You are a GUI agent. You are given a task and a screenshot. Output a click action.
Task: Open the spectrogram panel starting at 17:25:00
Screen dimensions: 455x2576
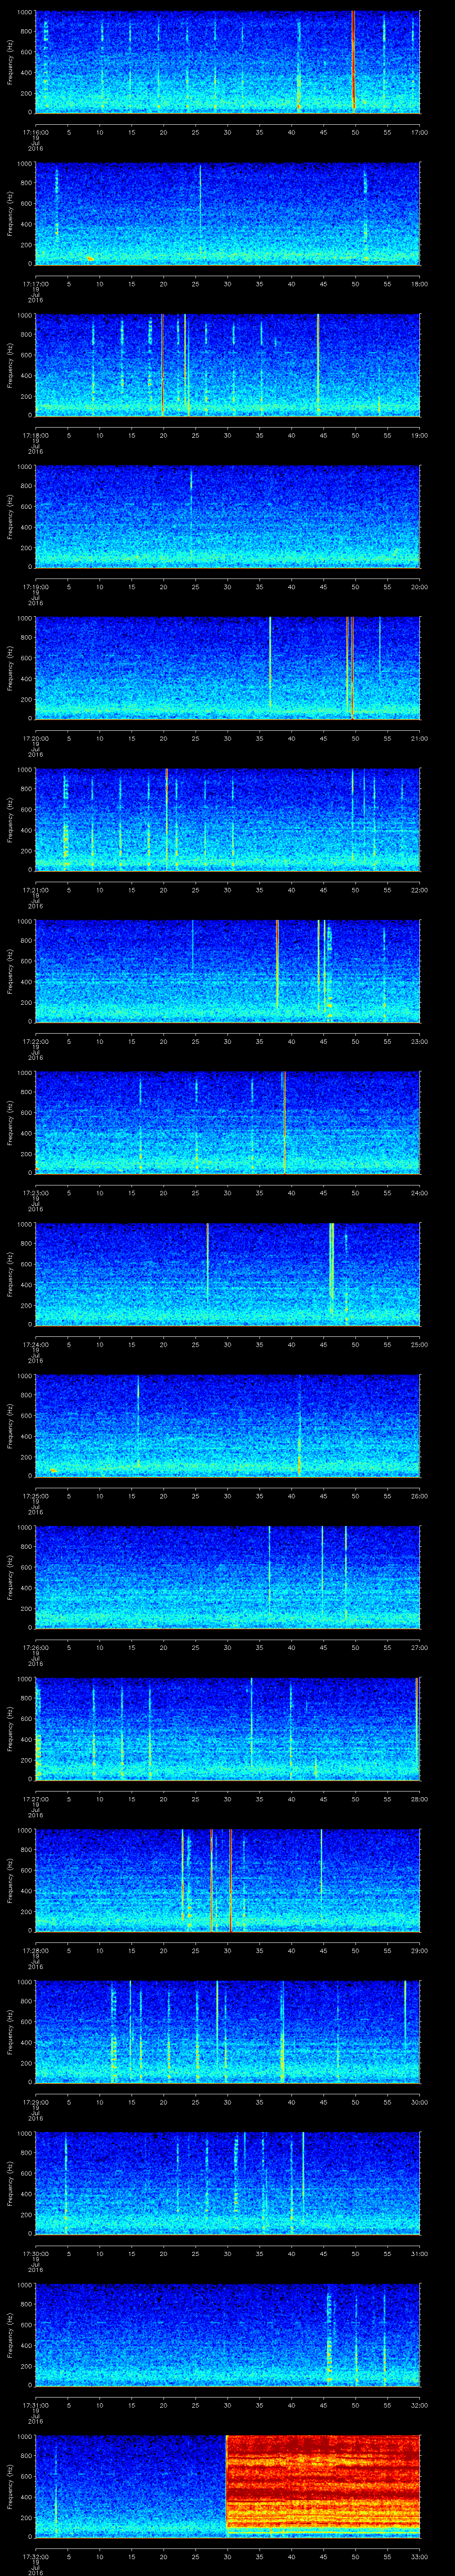pos(227,1426)
